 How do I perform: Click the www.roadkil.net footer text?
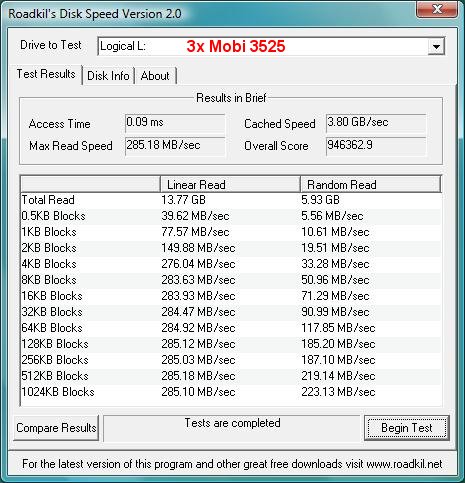coord(404,464)
